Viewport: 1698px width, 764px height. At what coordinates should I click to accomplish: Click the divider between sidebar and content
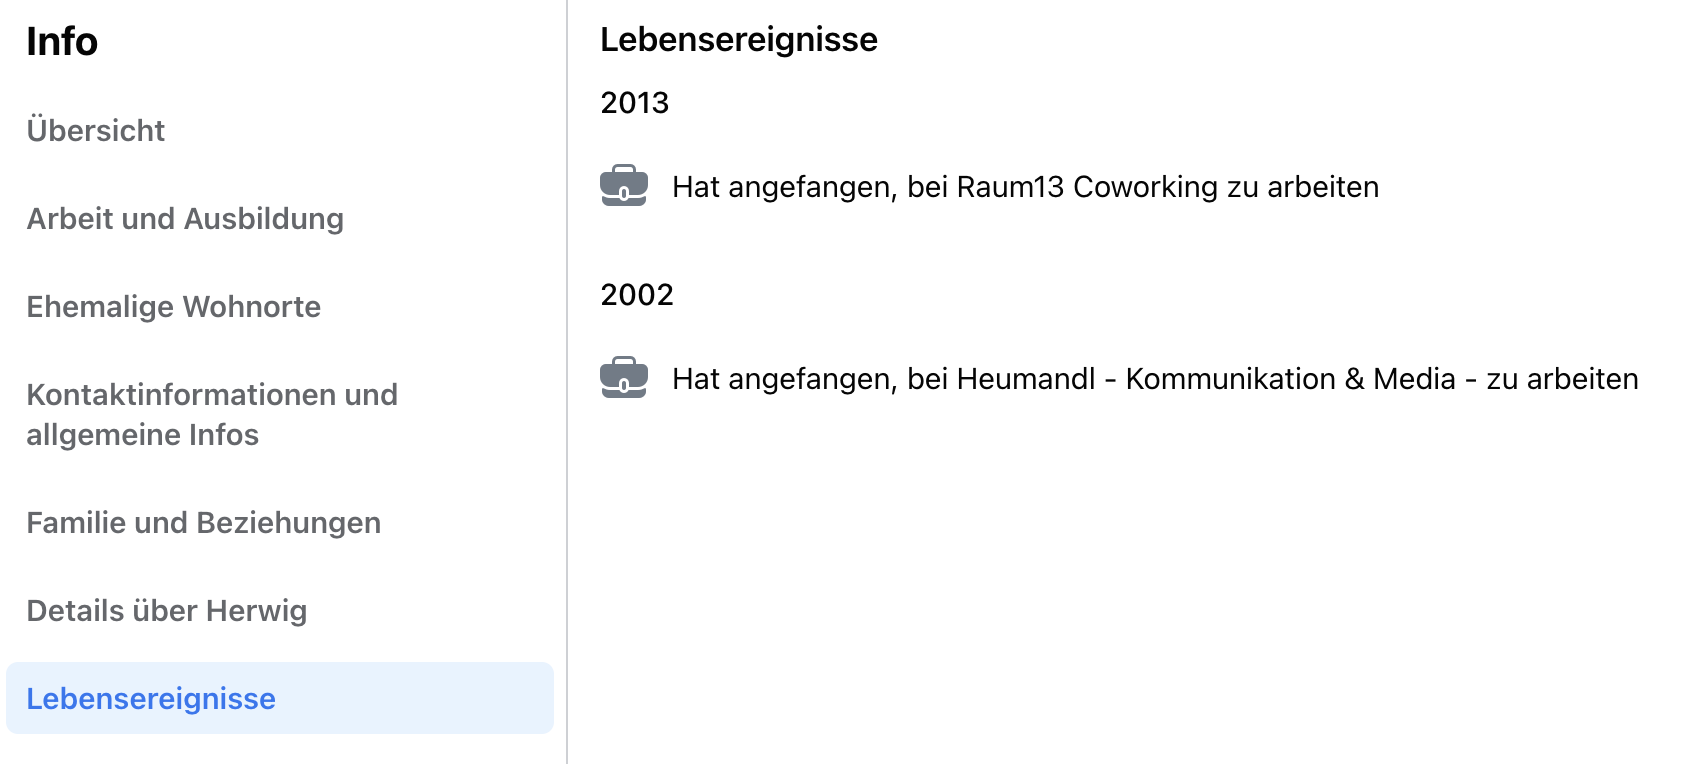point(567,382)
